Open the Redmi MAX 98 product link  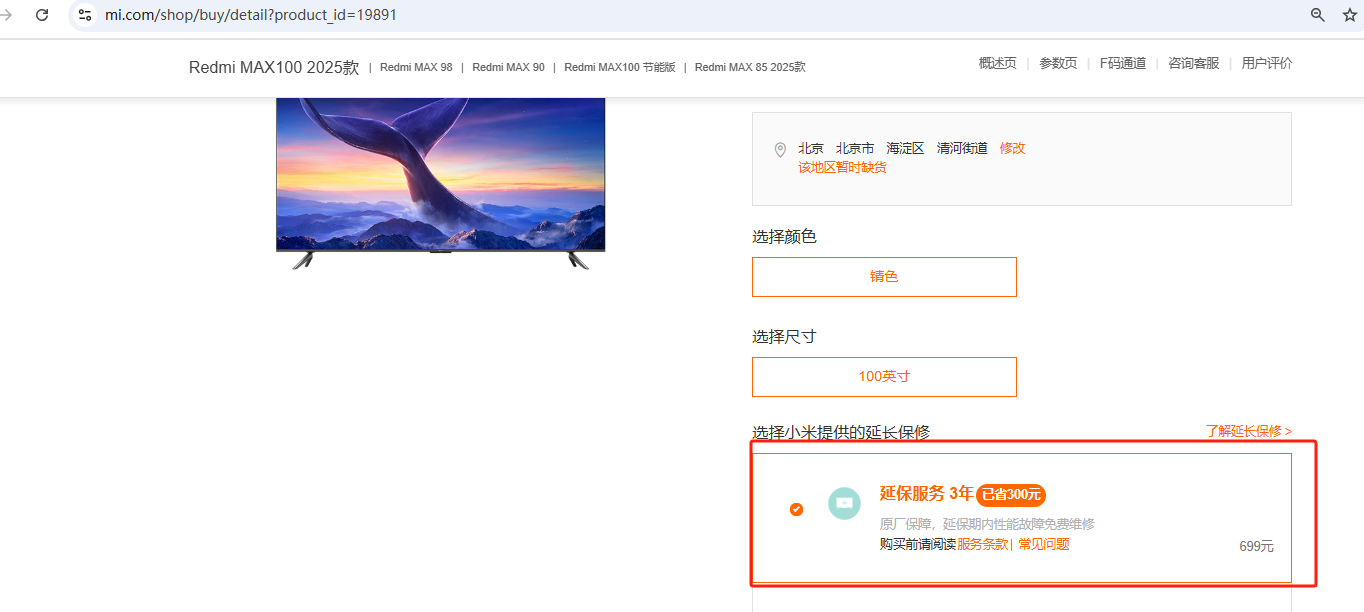416,67
